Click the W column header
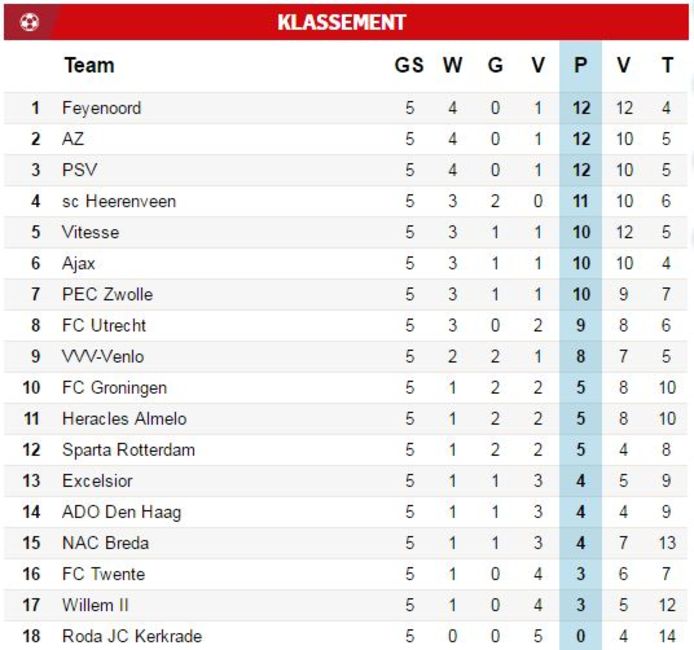 point(453,65)
